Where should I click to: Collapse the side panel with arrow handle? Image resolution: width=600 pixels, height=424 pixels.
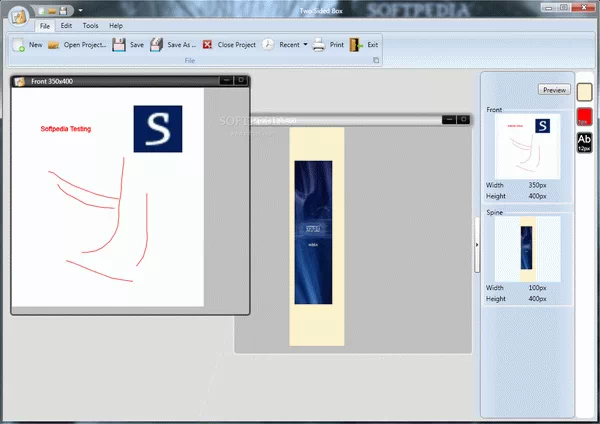pyautogui.click(x=477, y=245)
